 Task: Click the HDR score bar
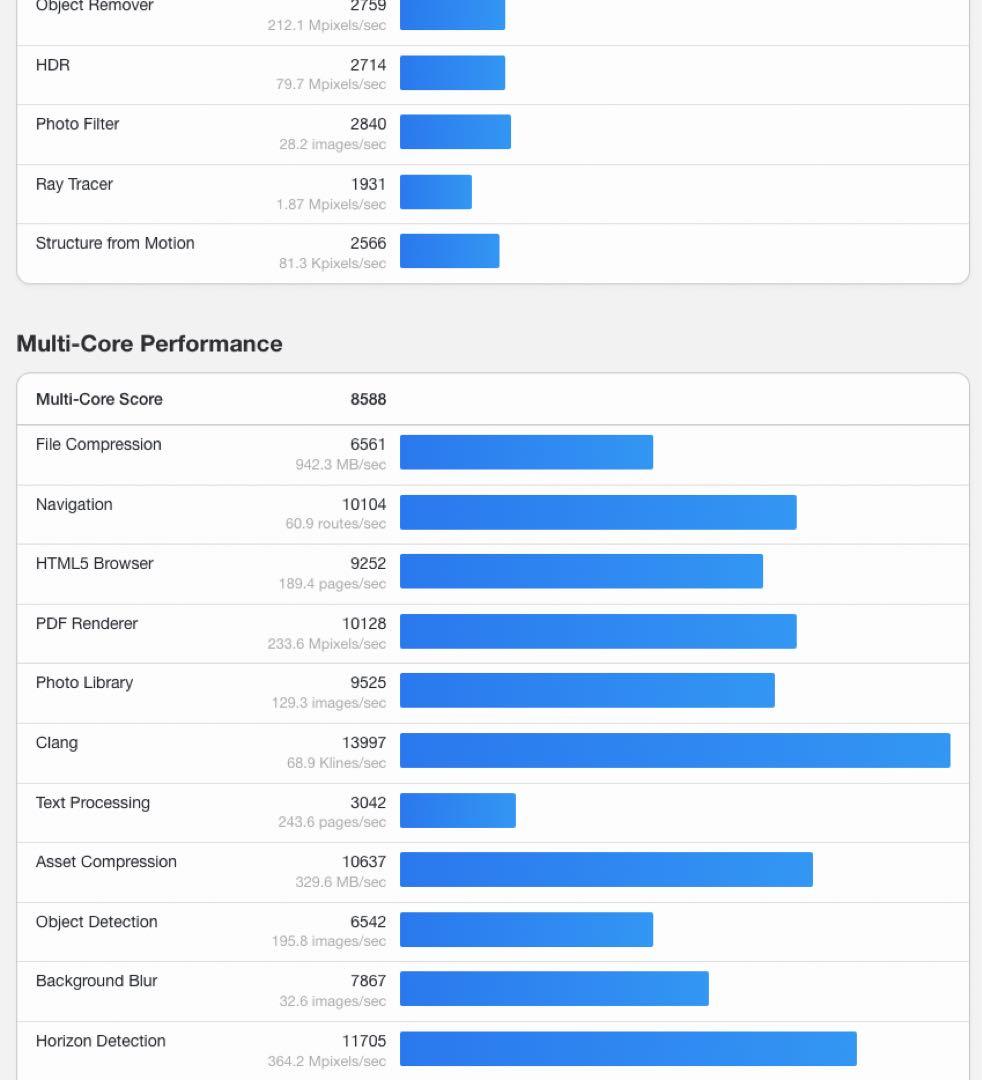pos(452,73)
